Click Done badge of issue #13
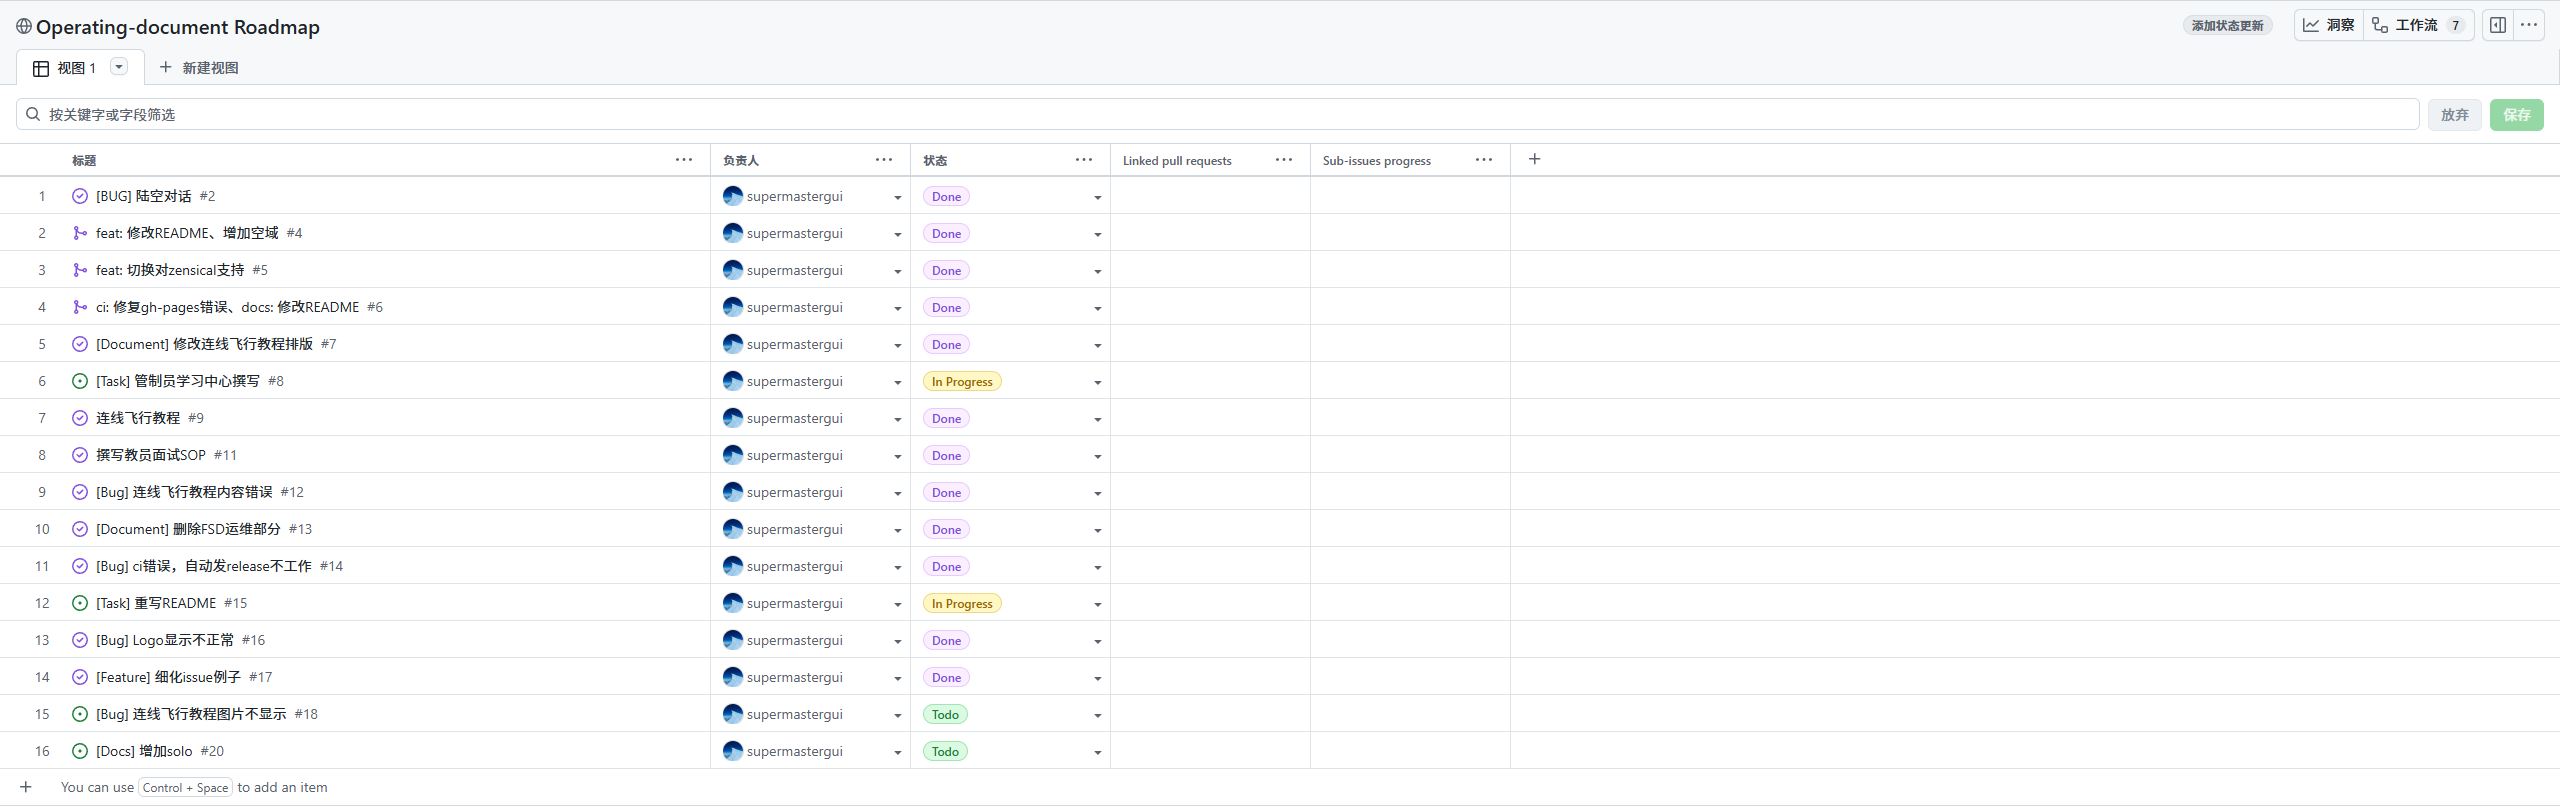 pos(946,529)
